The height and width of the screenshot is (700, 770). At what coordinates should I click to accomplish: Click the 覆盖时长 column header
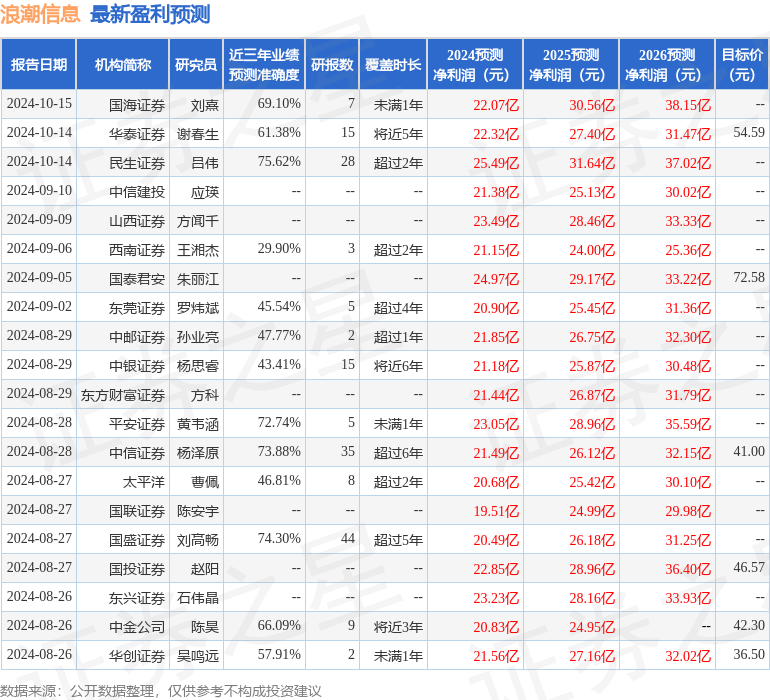(393, 64)
